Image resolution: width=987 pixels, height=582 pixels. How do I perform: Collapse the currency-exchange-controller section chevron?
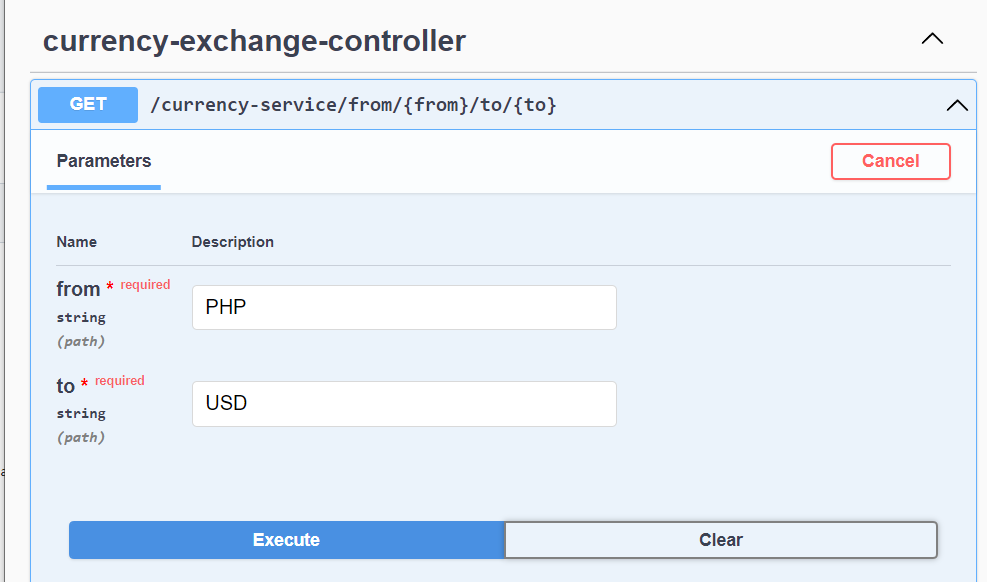932,38
